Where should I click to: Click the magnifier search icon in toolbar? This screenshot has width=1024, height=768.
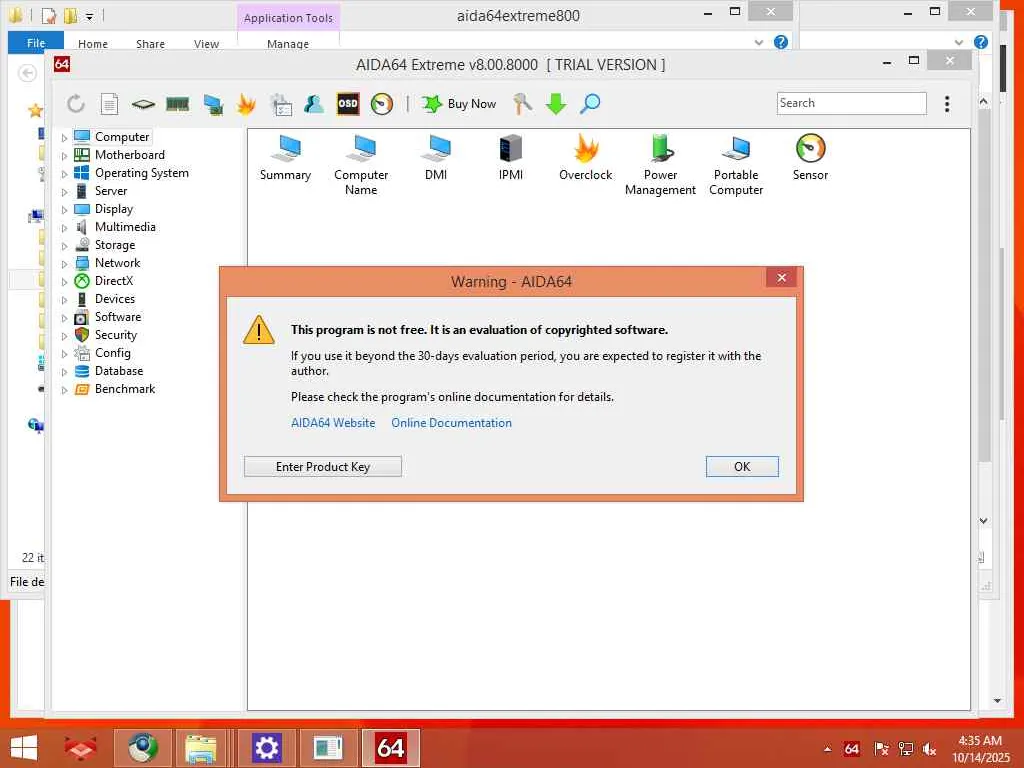point(590,104)
